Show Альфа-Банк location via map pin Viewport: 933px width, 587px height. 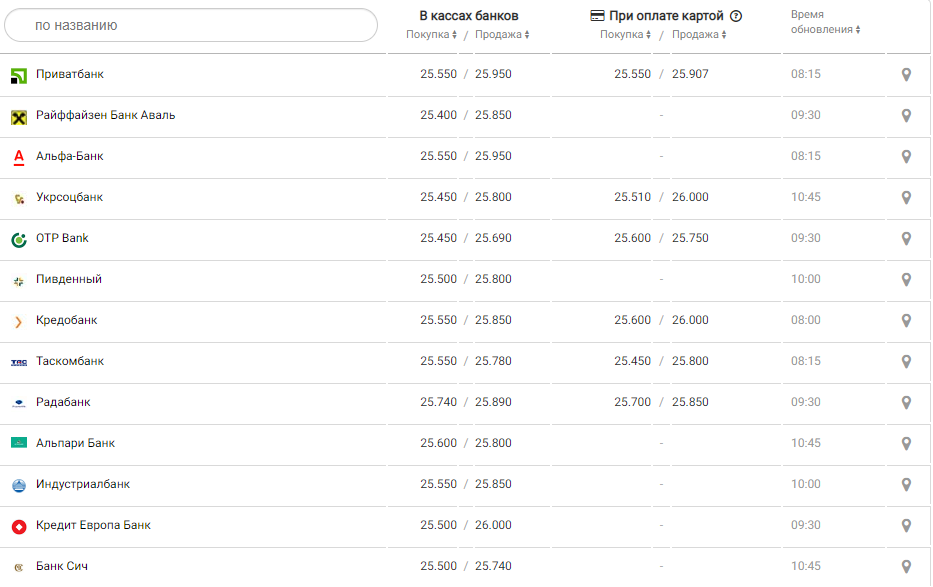[x=906, y=157]
